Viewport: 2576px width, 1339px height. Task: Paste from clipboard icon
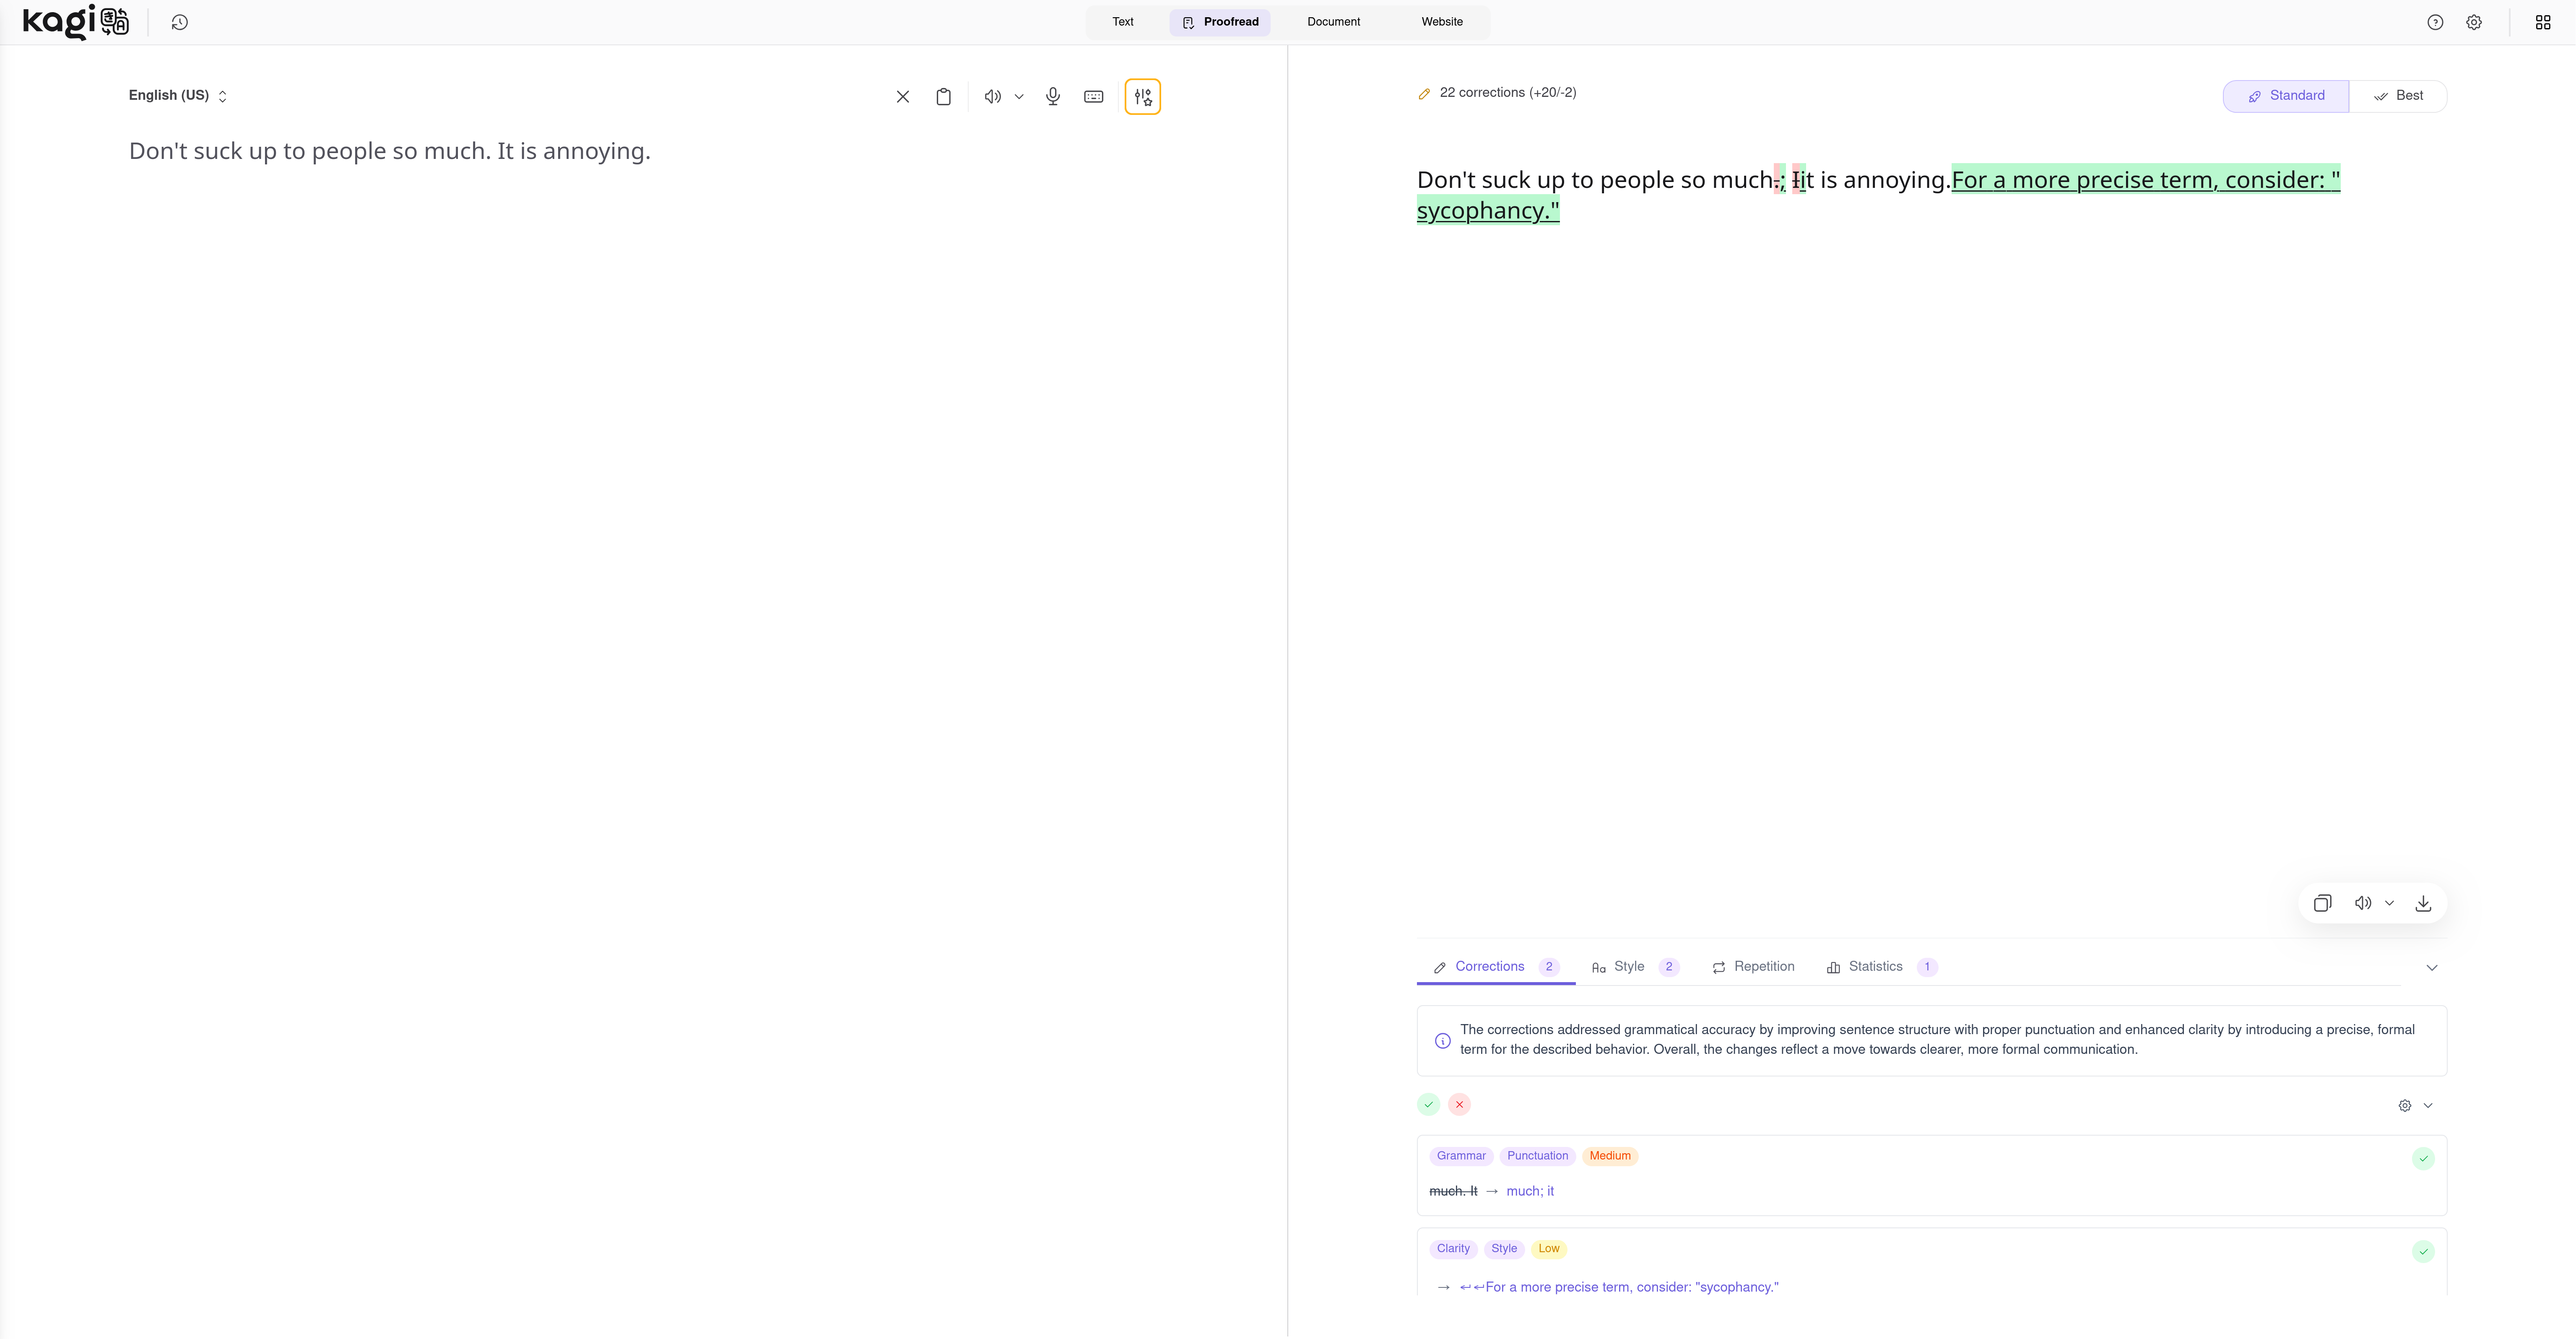(x=943, y=97)
